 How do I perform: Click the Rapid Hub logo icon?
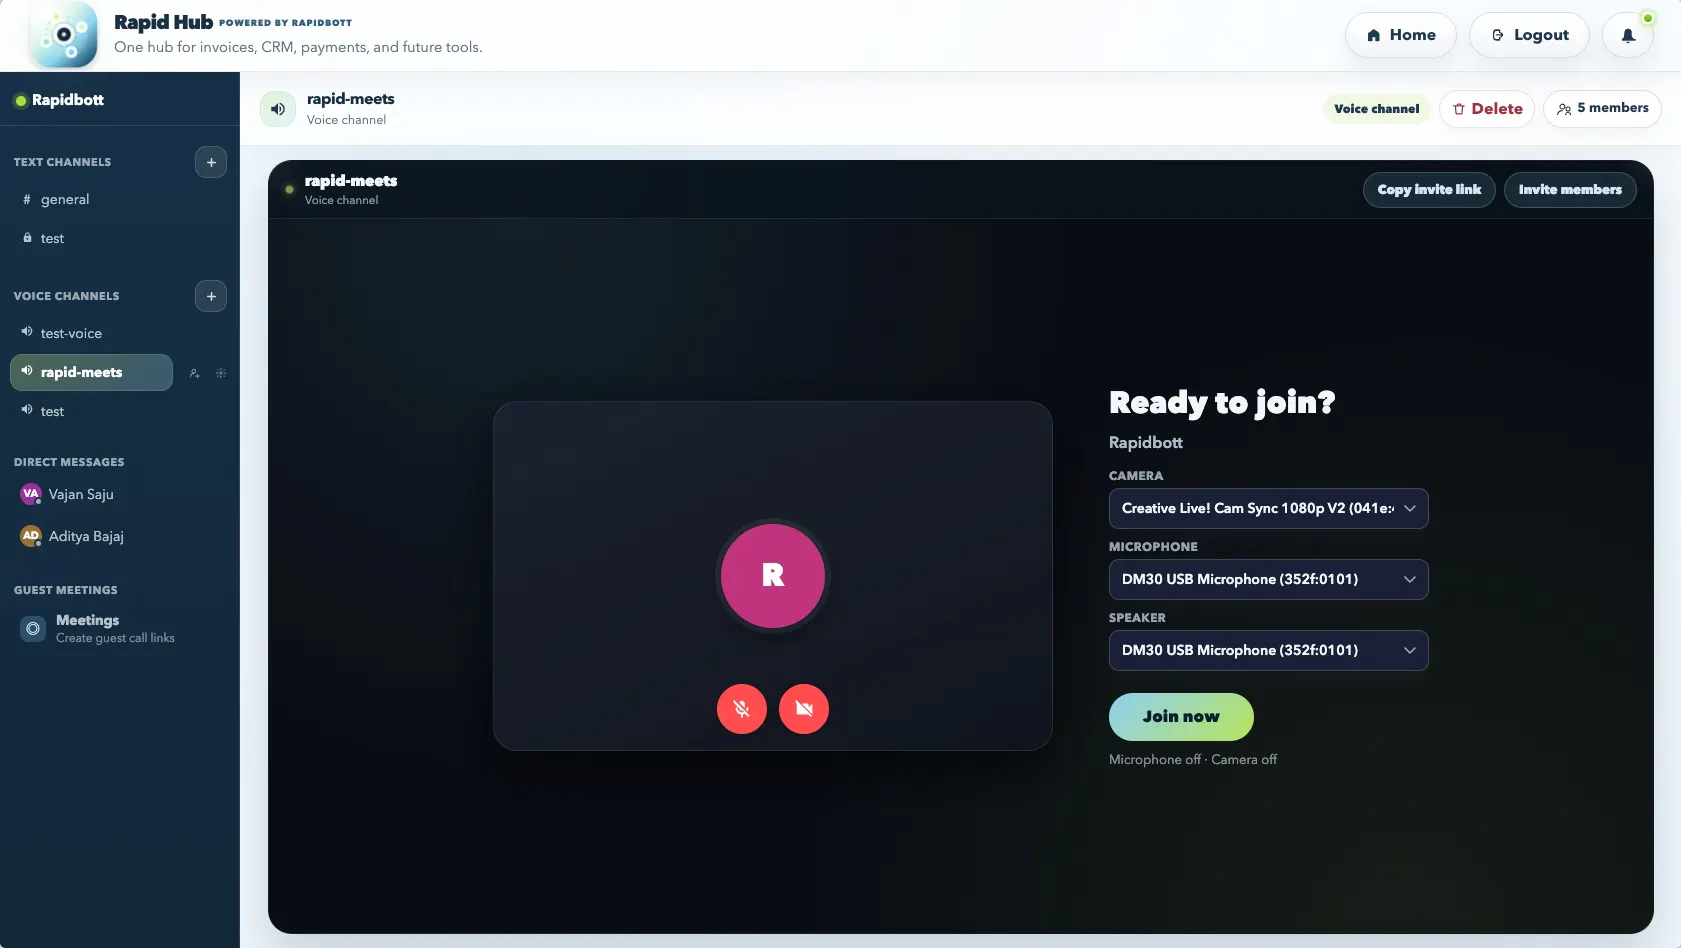63,35
